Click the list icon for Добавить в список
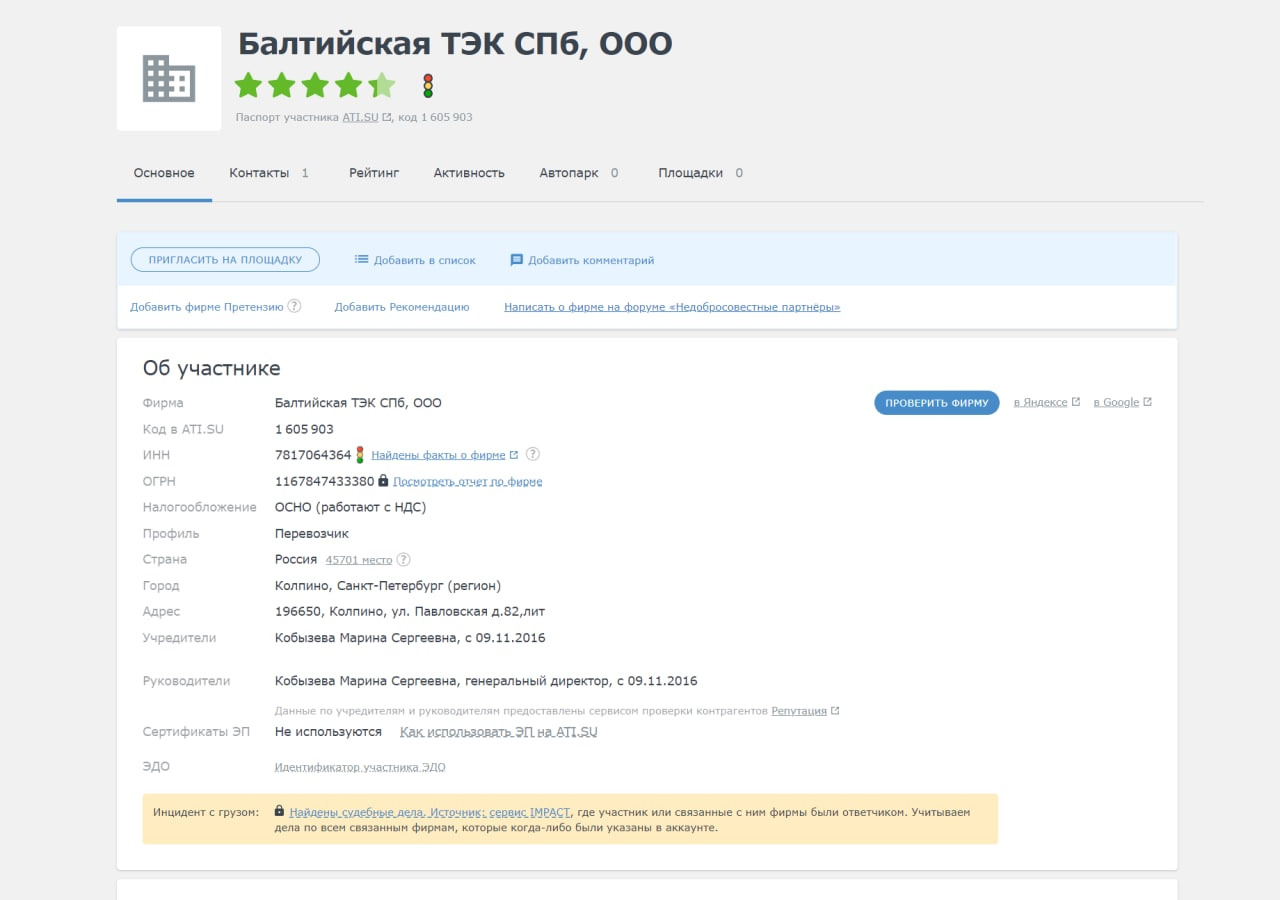The image size is (1280, 900). pyautogui.click(x=362, y=260)
